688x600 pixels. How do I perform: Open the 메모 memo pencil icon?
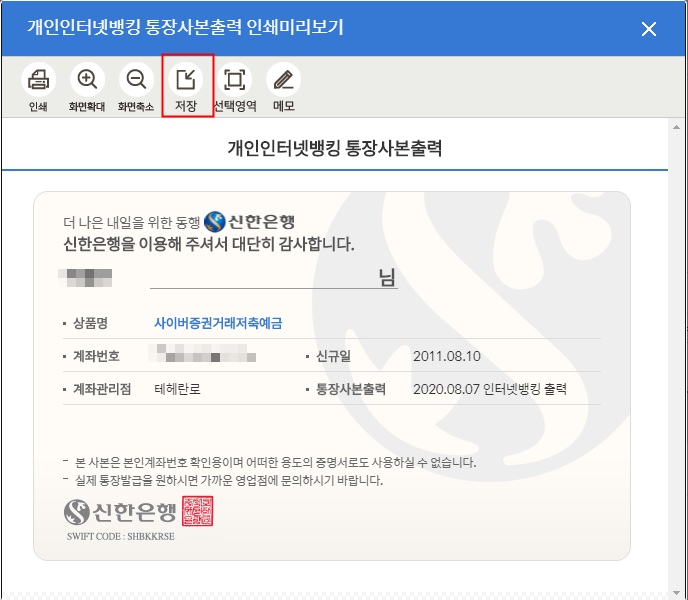point(283,79)
